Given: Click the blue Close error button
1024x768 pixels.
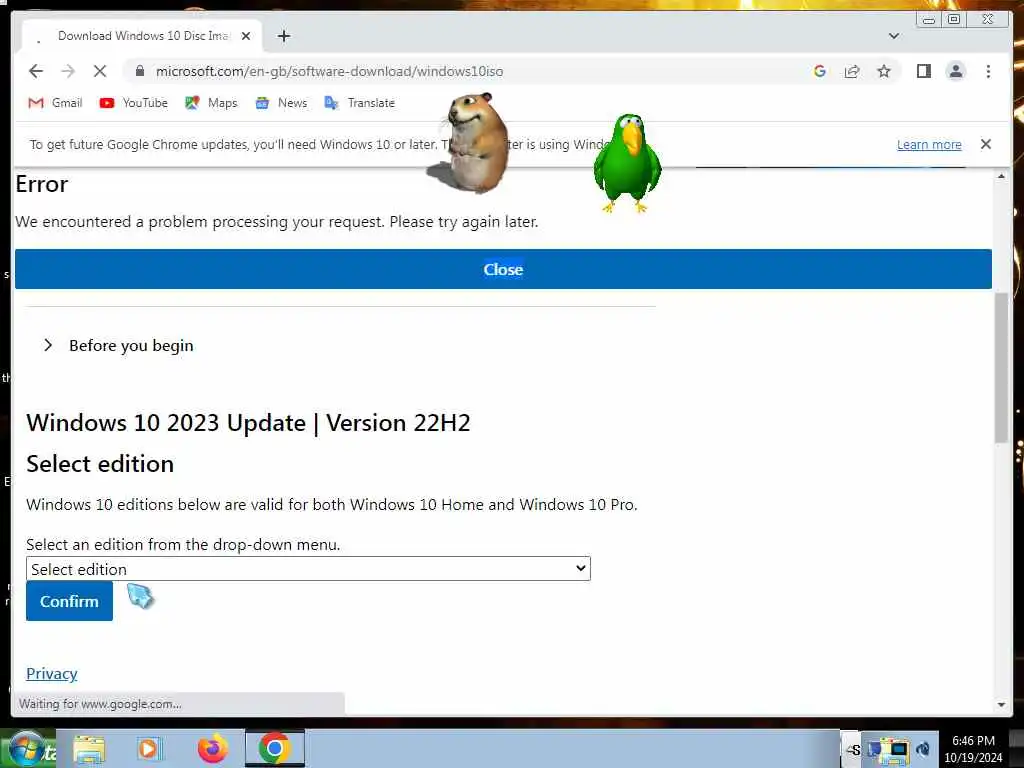Looking at the screenshot, I should (x=503, y=269).
